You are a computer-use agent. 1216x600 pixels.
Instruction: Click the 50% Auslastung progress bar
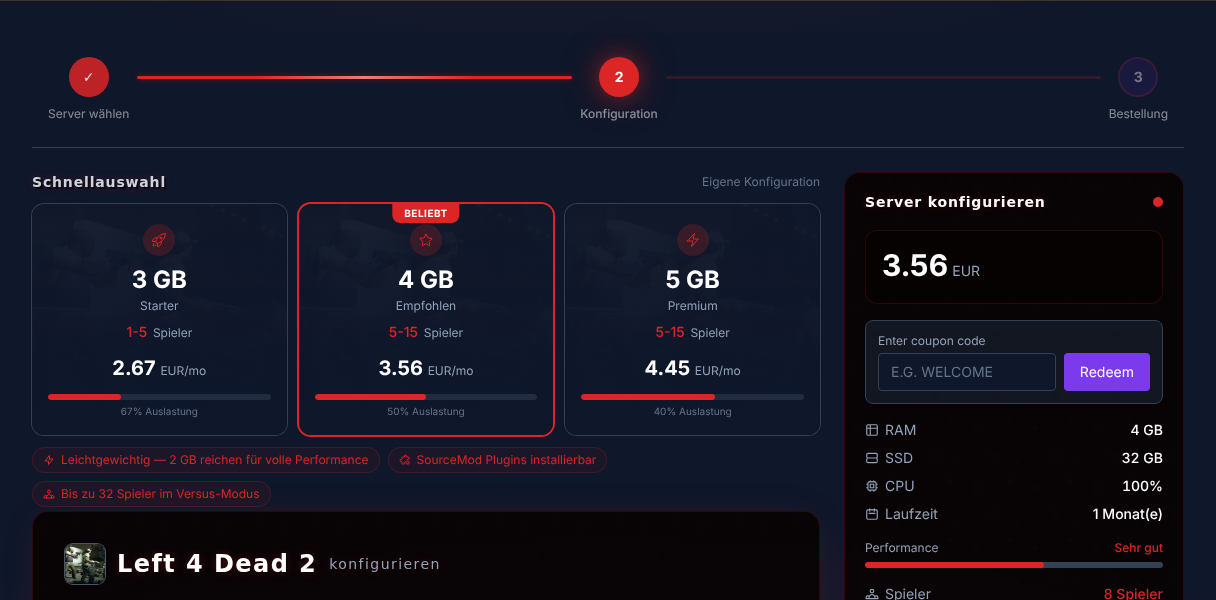(426, 397)
